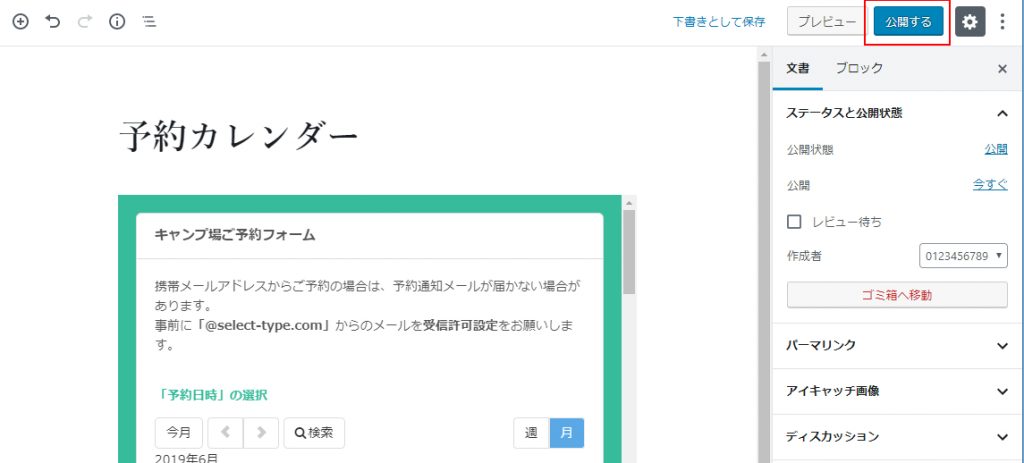Select the 文書 tab
The image size is (1024, 463).
797,69
